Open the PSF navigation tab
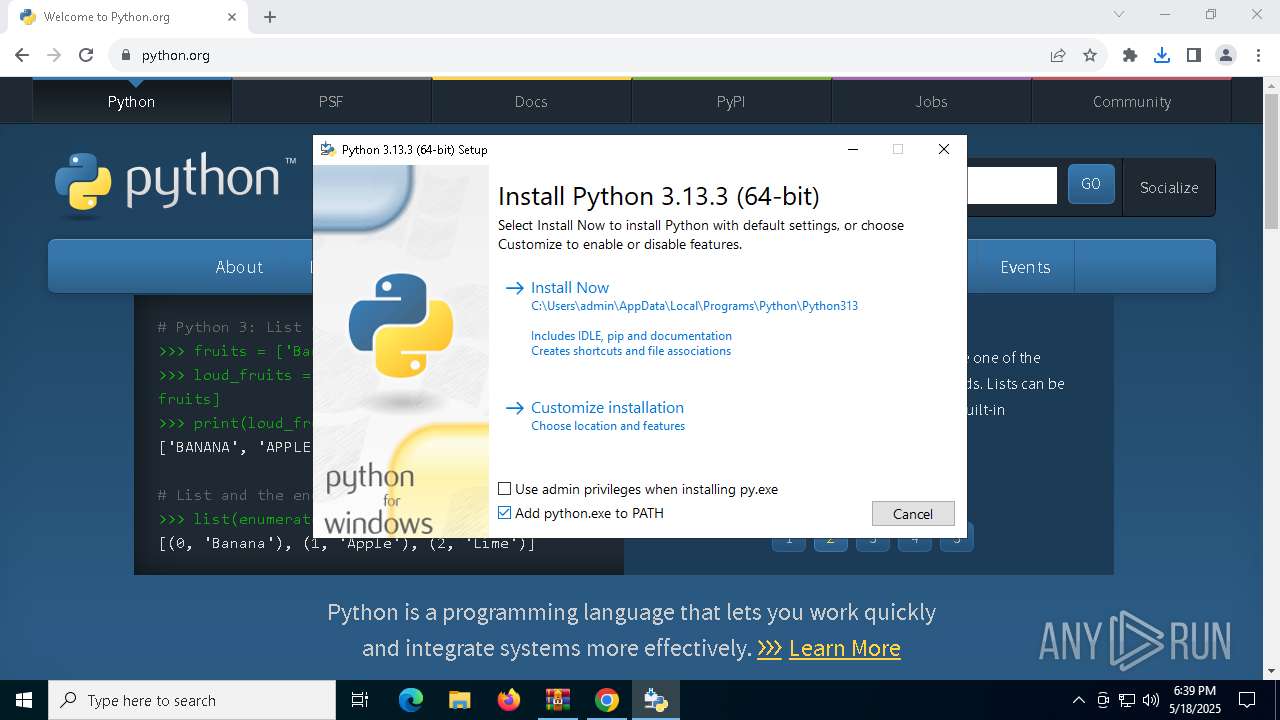Image resolution: width=1280 pixels, height=720 pixels. coord(331,101)
